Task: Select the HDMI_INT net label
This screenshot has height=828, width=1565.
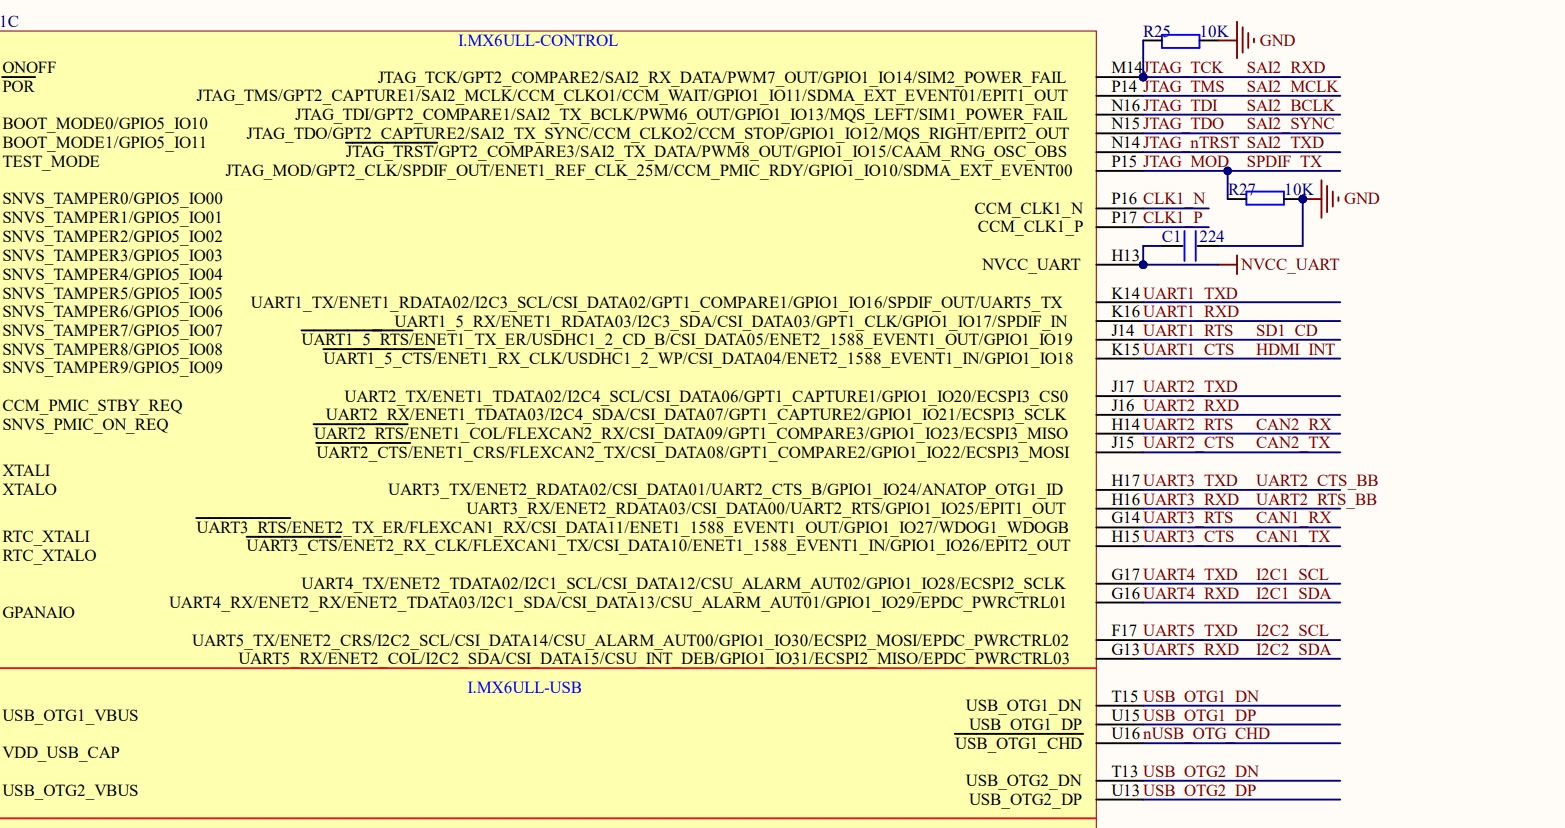Action: click(x=1296, y=349)
